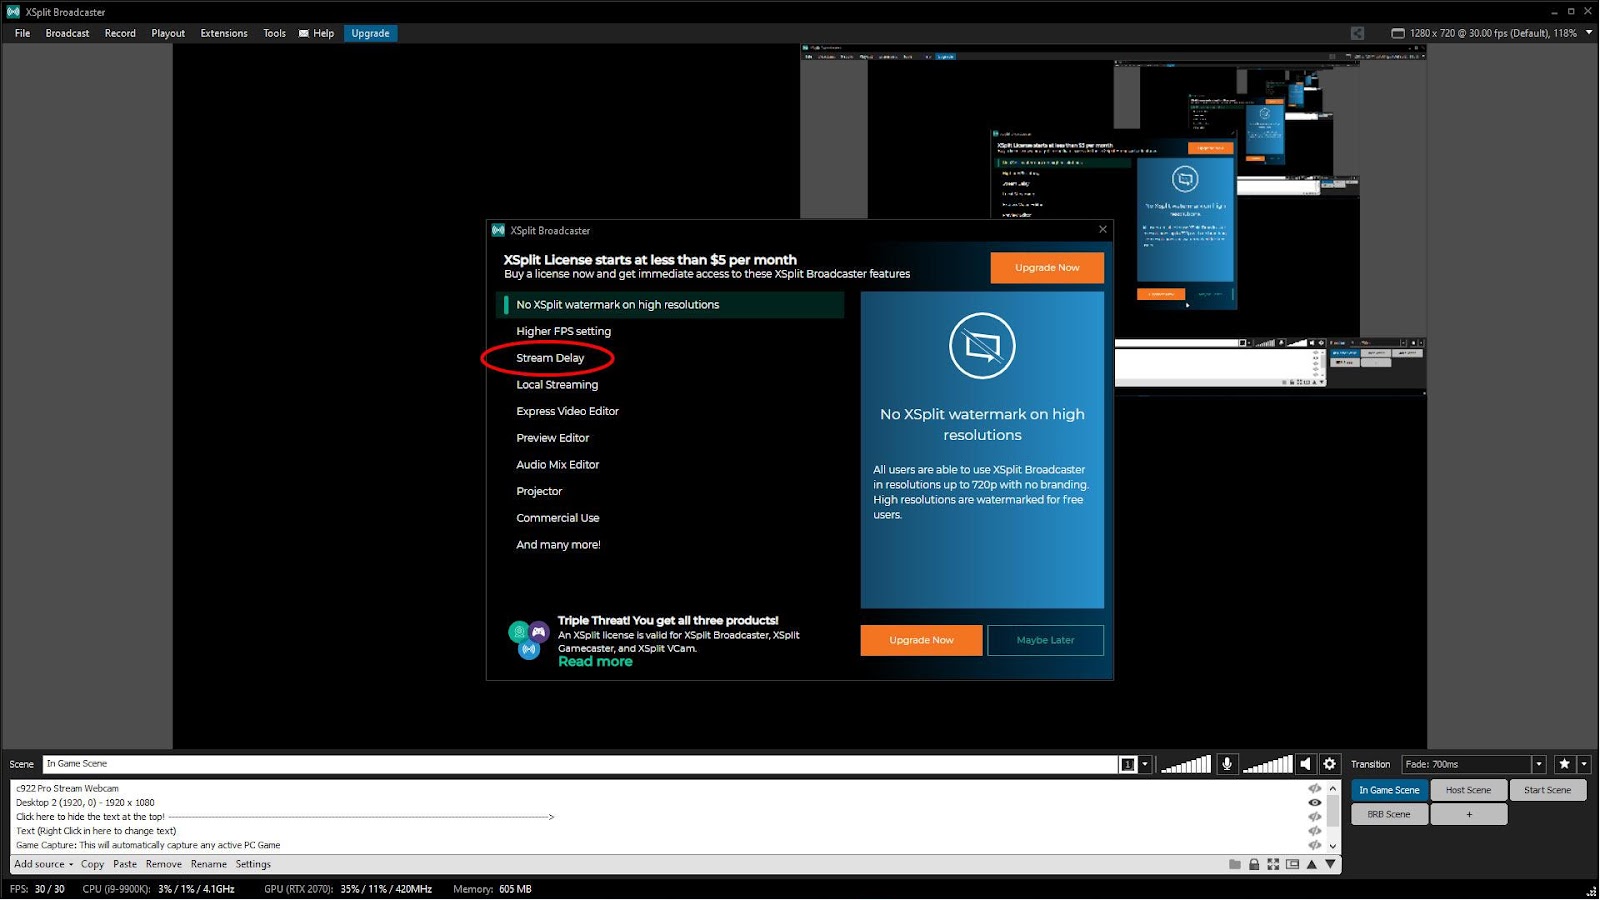1600x900 pixels.
Task: Open the Add source dropdown
Action: 44,864
